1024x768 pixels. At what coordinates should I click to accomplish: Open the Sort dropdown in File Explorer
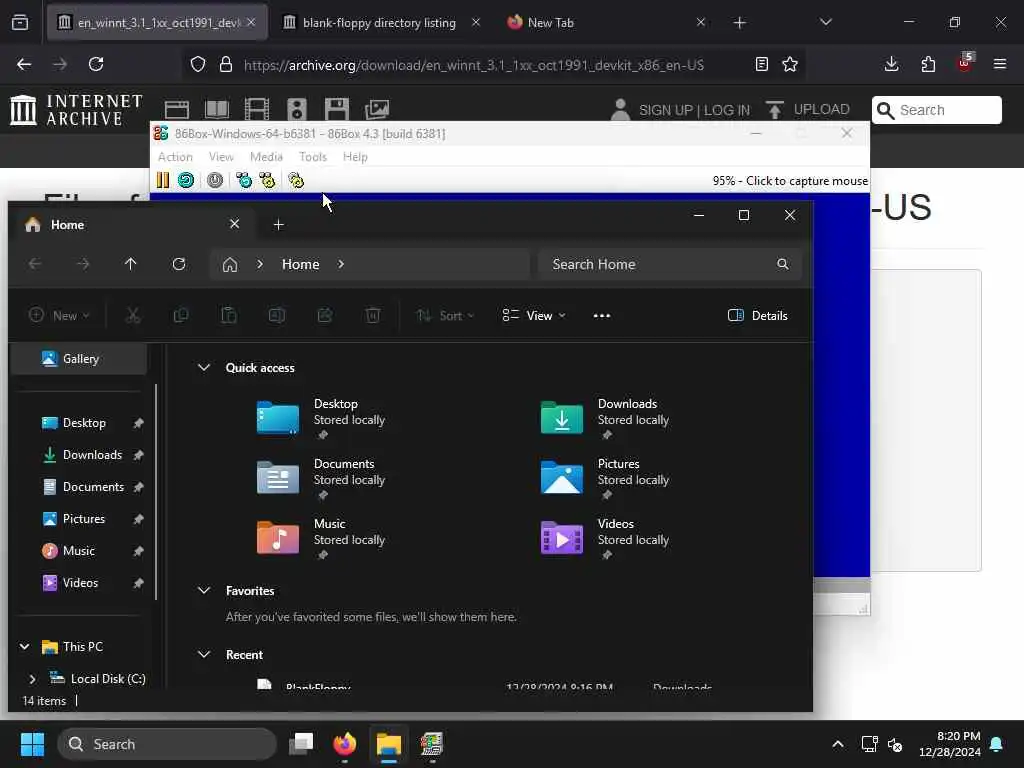pyautogui.click(x=445, y=315)
